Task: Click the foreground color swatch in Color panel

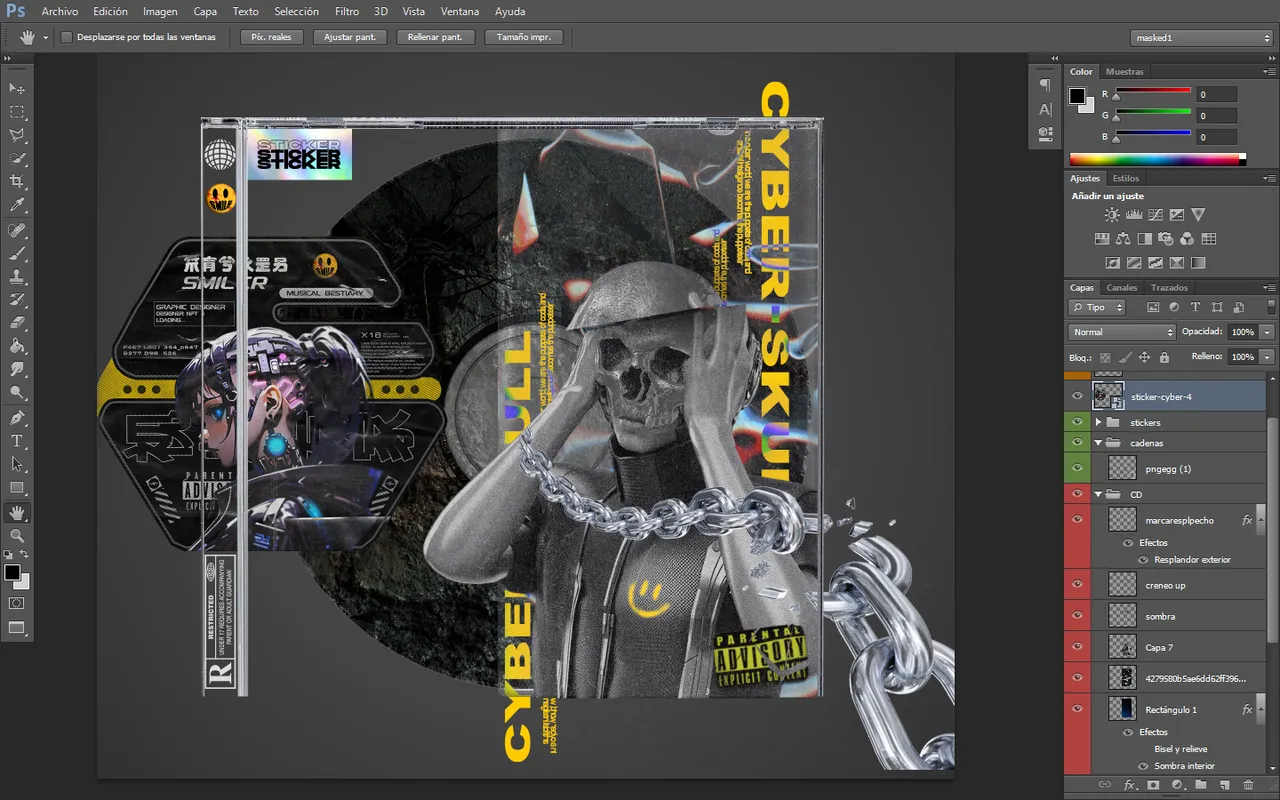Action: 1077,96
